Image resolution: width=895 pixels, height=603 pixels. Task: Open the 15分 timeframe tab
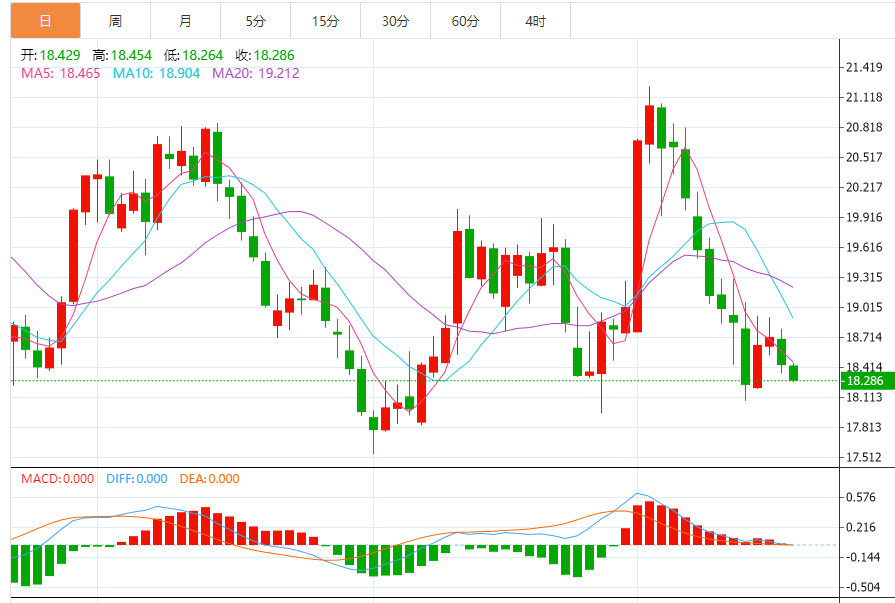tap(325, 21)
